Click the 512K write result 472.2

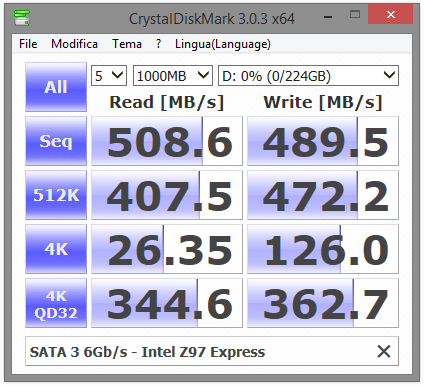pyautogui.click(x=323, y=195)
